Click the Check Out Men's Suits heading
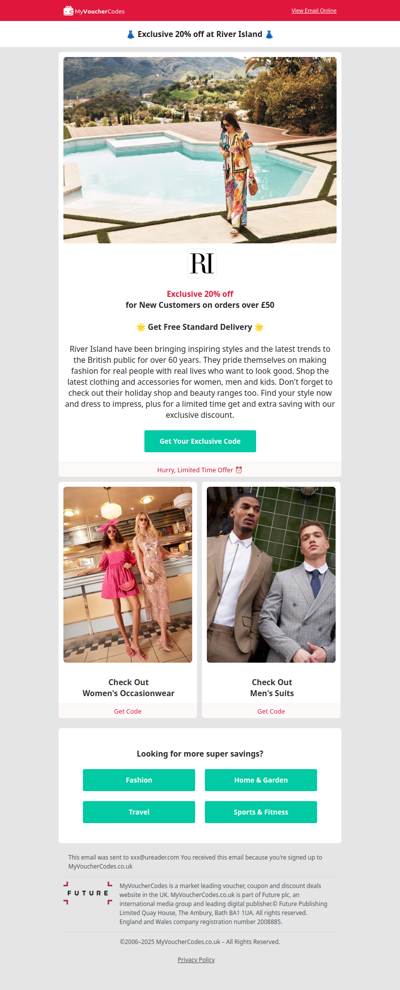This screenshot has width=400, height=990. tap(271, 688)
